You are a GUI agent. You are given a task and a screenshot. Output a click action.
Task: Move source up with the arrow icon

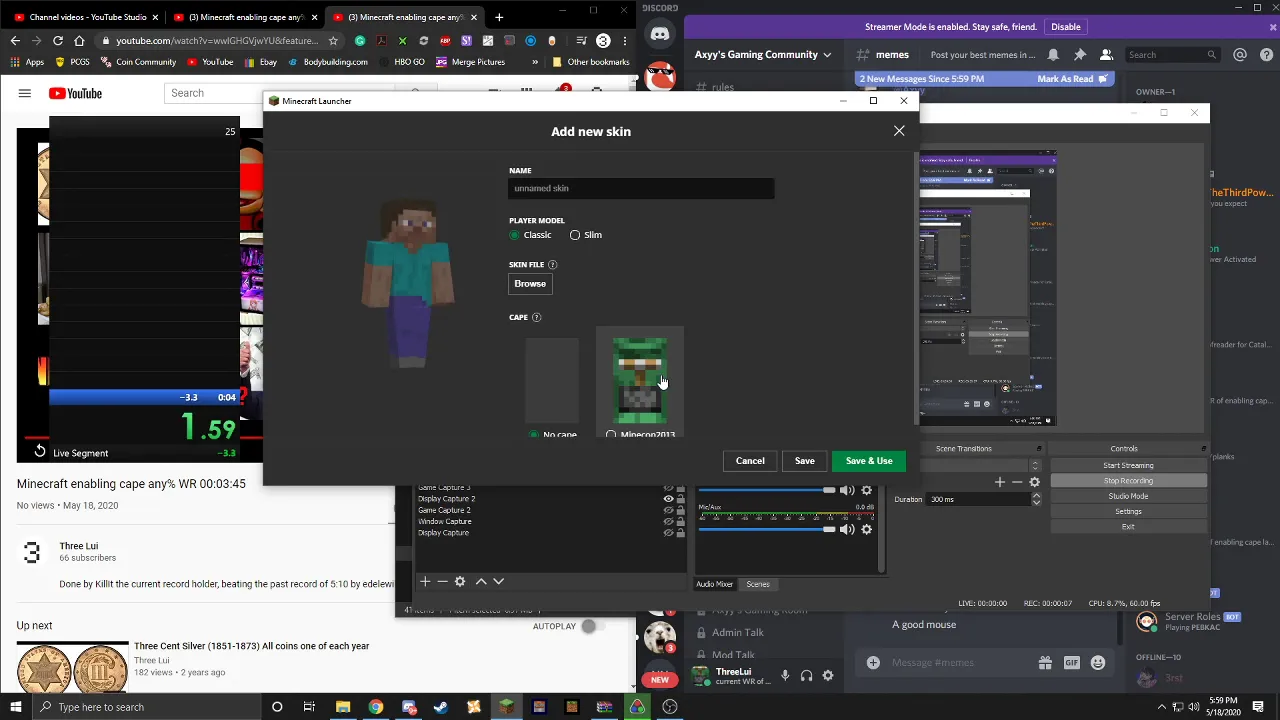(481, 581)
